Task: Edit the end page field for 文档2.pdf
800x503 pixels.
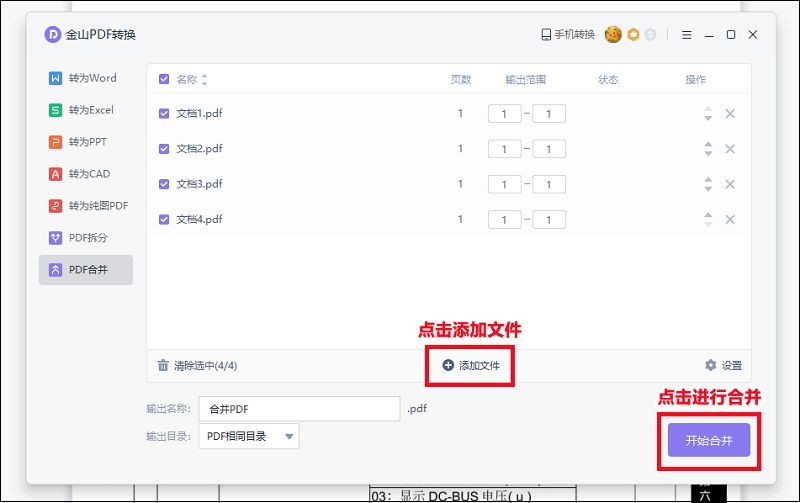Action: [549, 149]
